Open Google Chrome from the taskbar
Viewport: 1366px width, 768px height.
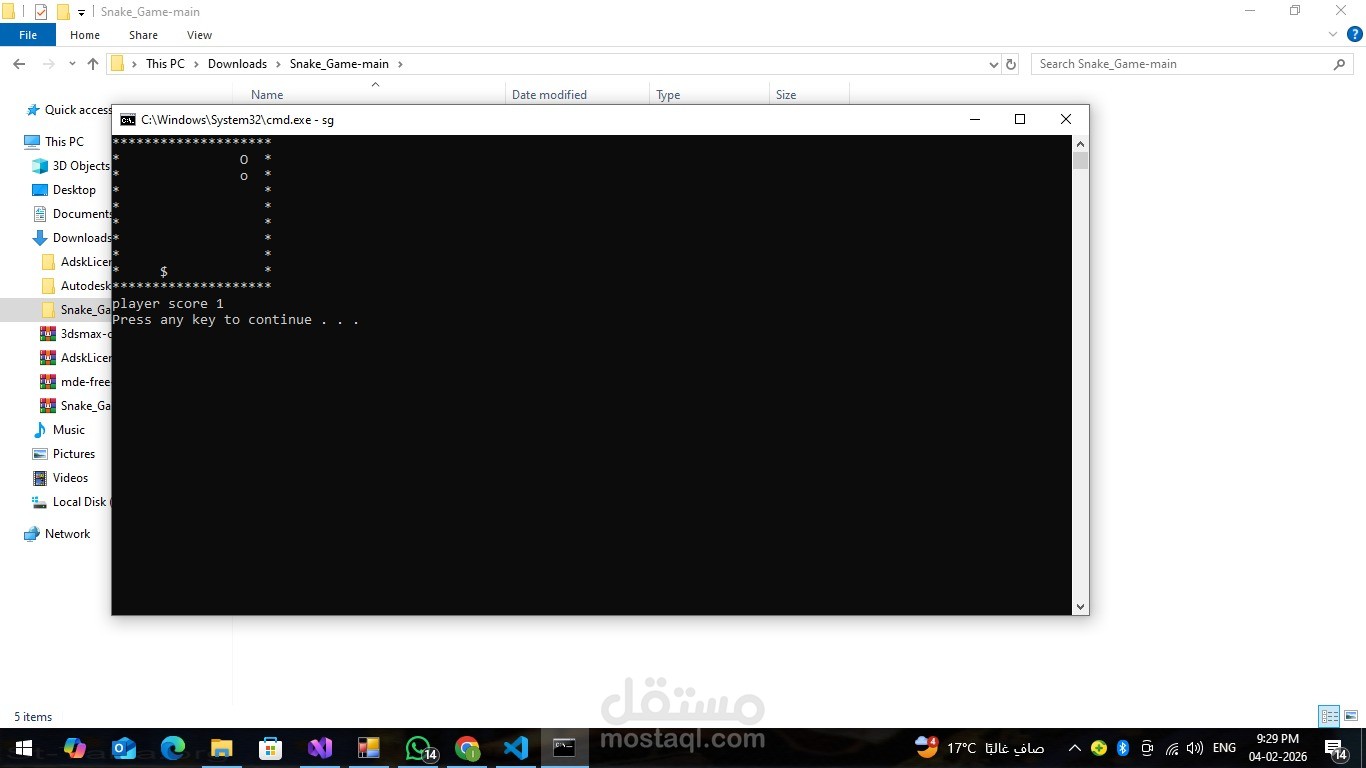click(x=466, y=747)
